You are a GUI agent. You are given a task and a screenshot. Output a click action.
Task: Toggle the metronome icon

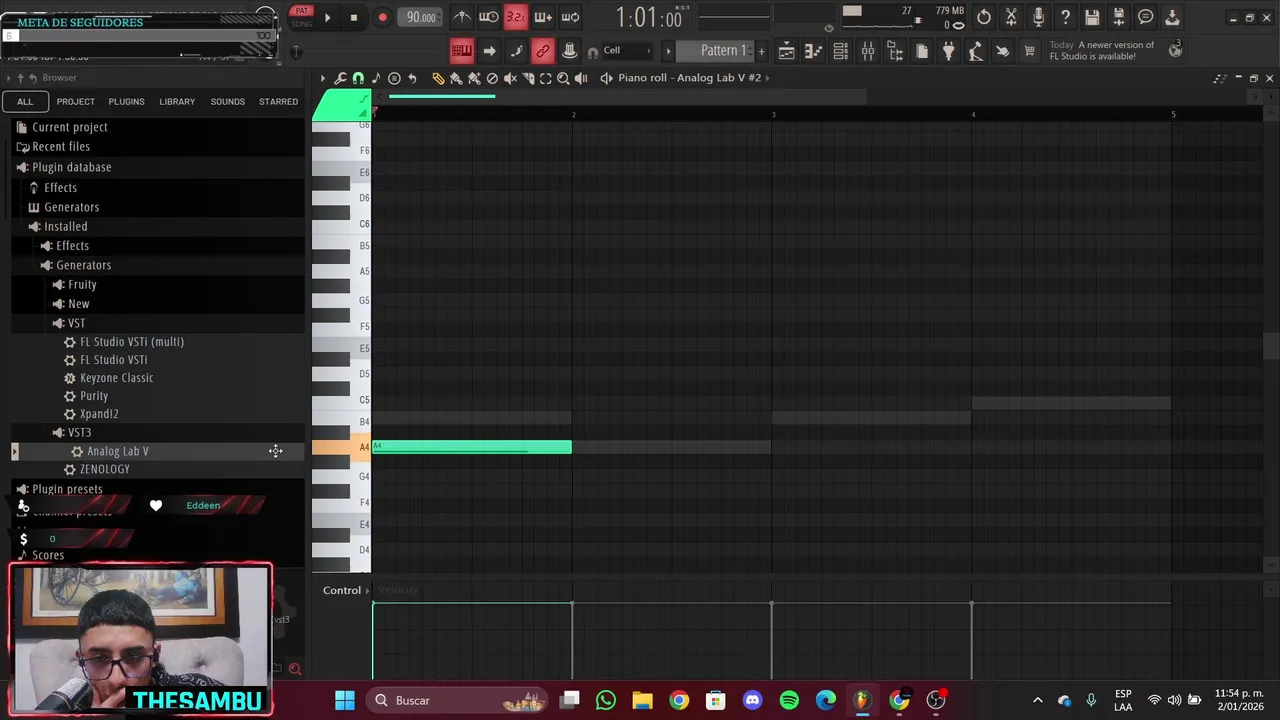pyautogui.click(x=462, y=17)
